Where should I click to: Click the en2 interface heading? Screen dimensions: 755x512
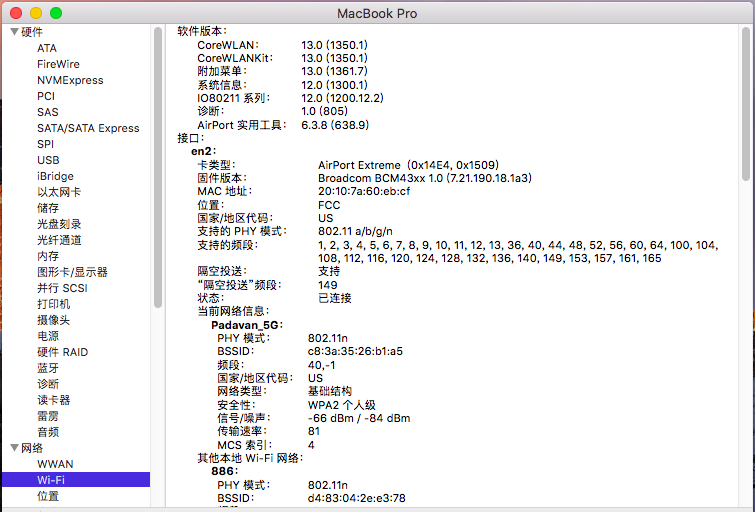204,151
